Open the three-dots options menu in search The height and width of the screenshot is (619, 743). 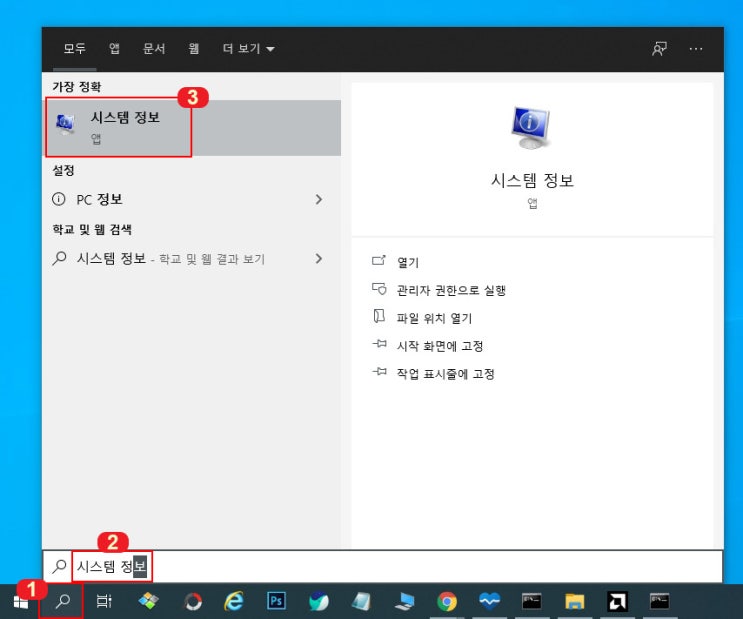(696, 49)
